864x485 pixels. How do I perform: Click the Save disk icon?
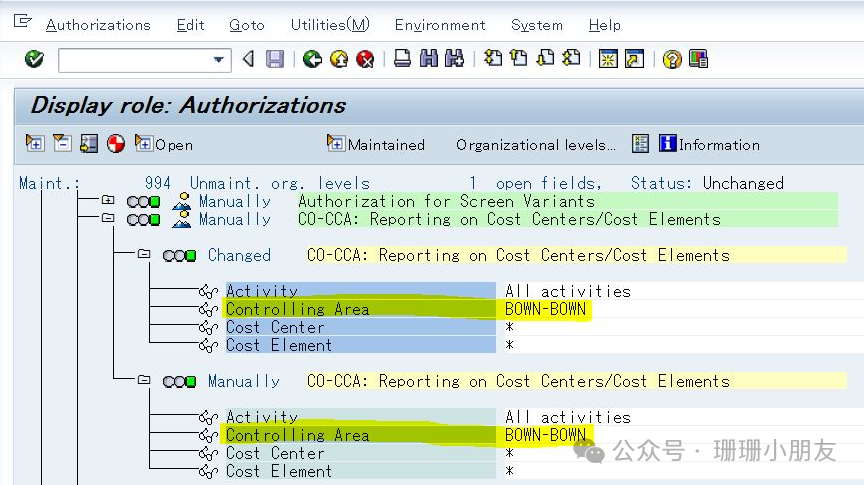click(275, 60)
